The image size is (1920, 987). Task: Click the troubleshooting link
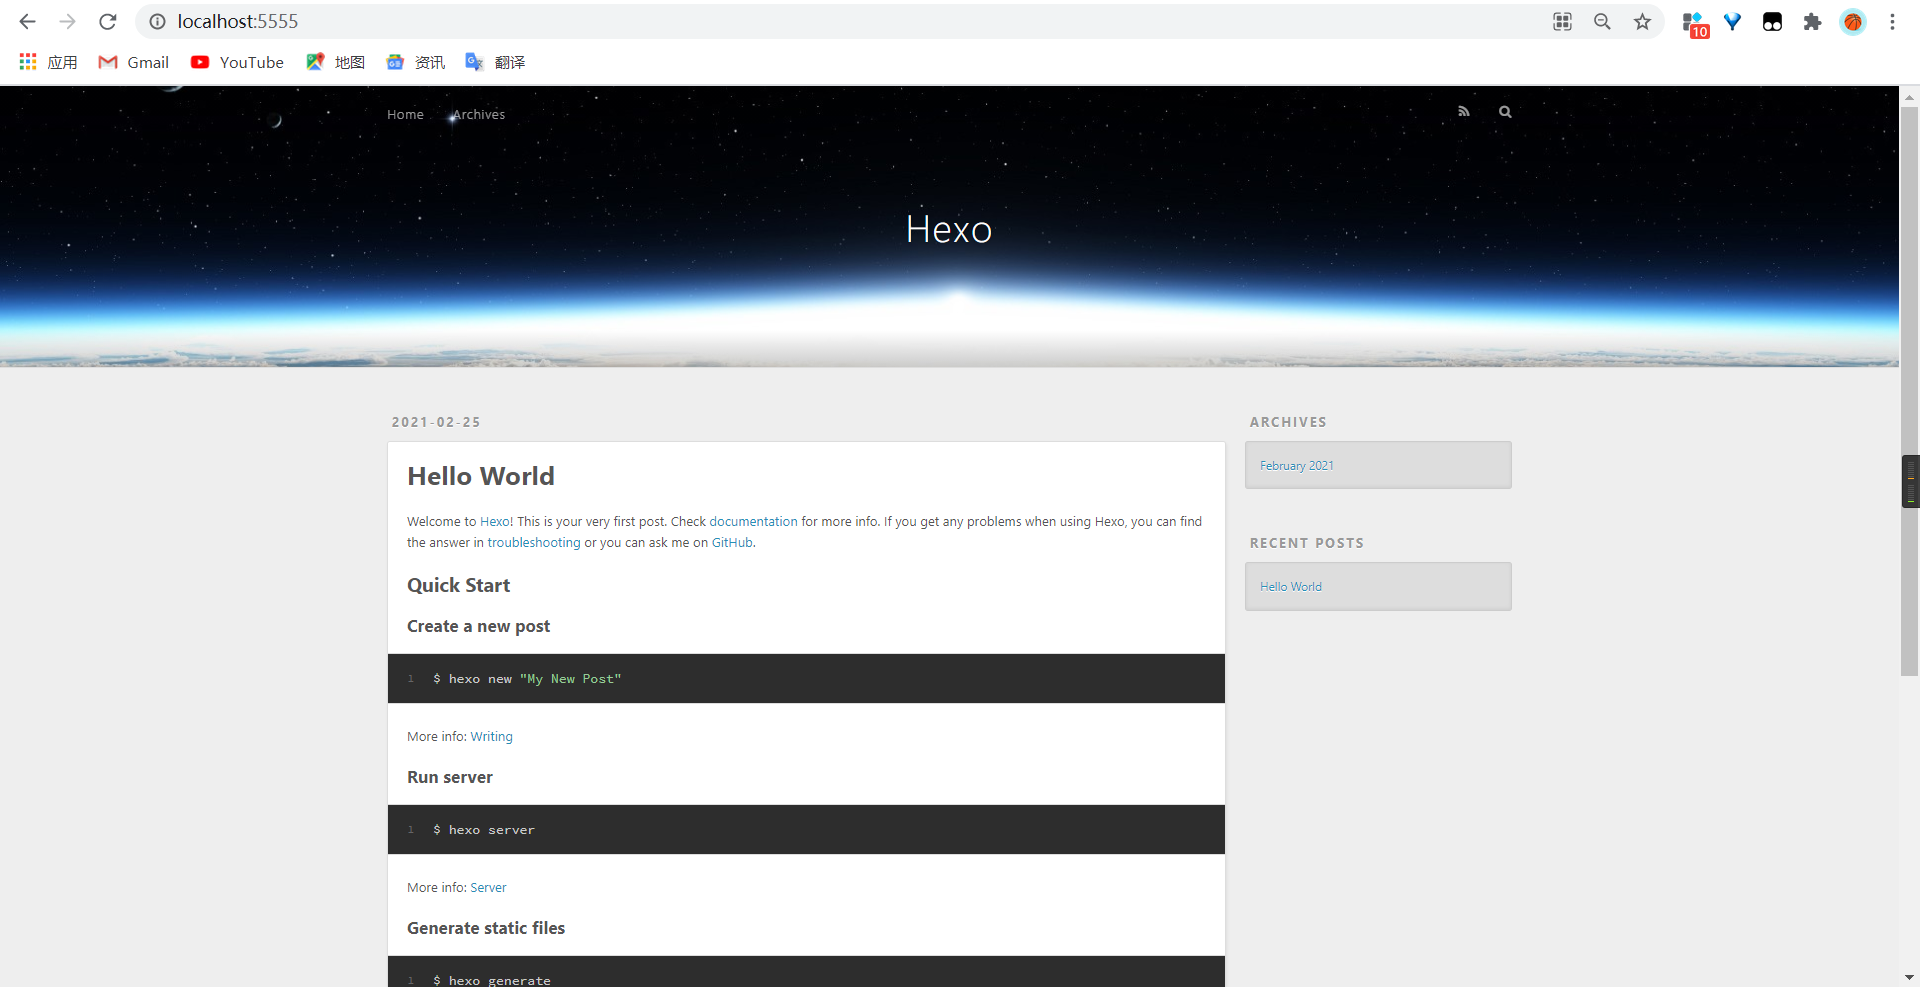pos(533,543)
